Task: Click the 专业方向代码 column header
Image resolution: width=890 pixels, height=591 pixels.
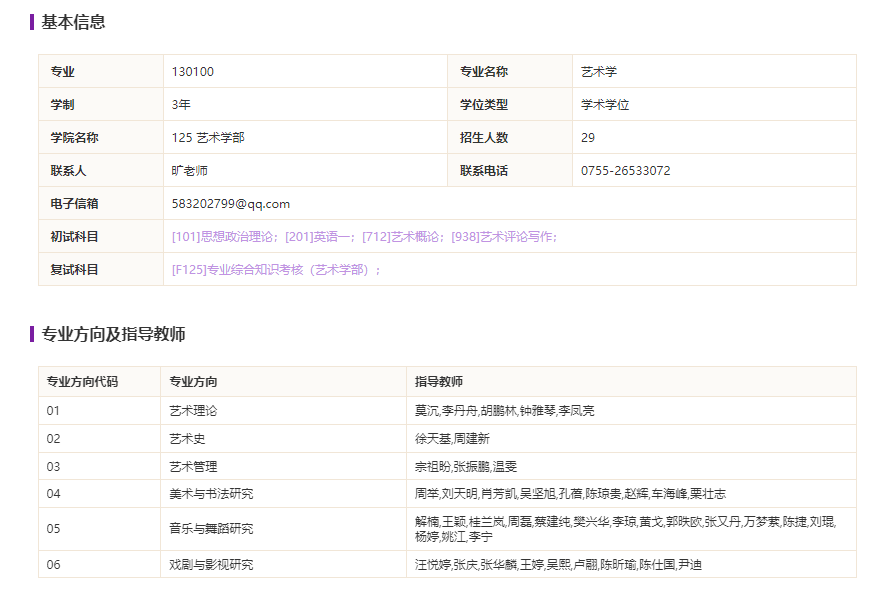Action: (82, 382)
